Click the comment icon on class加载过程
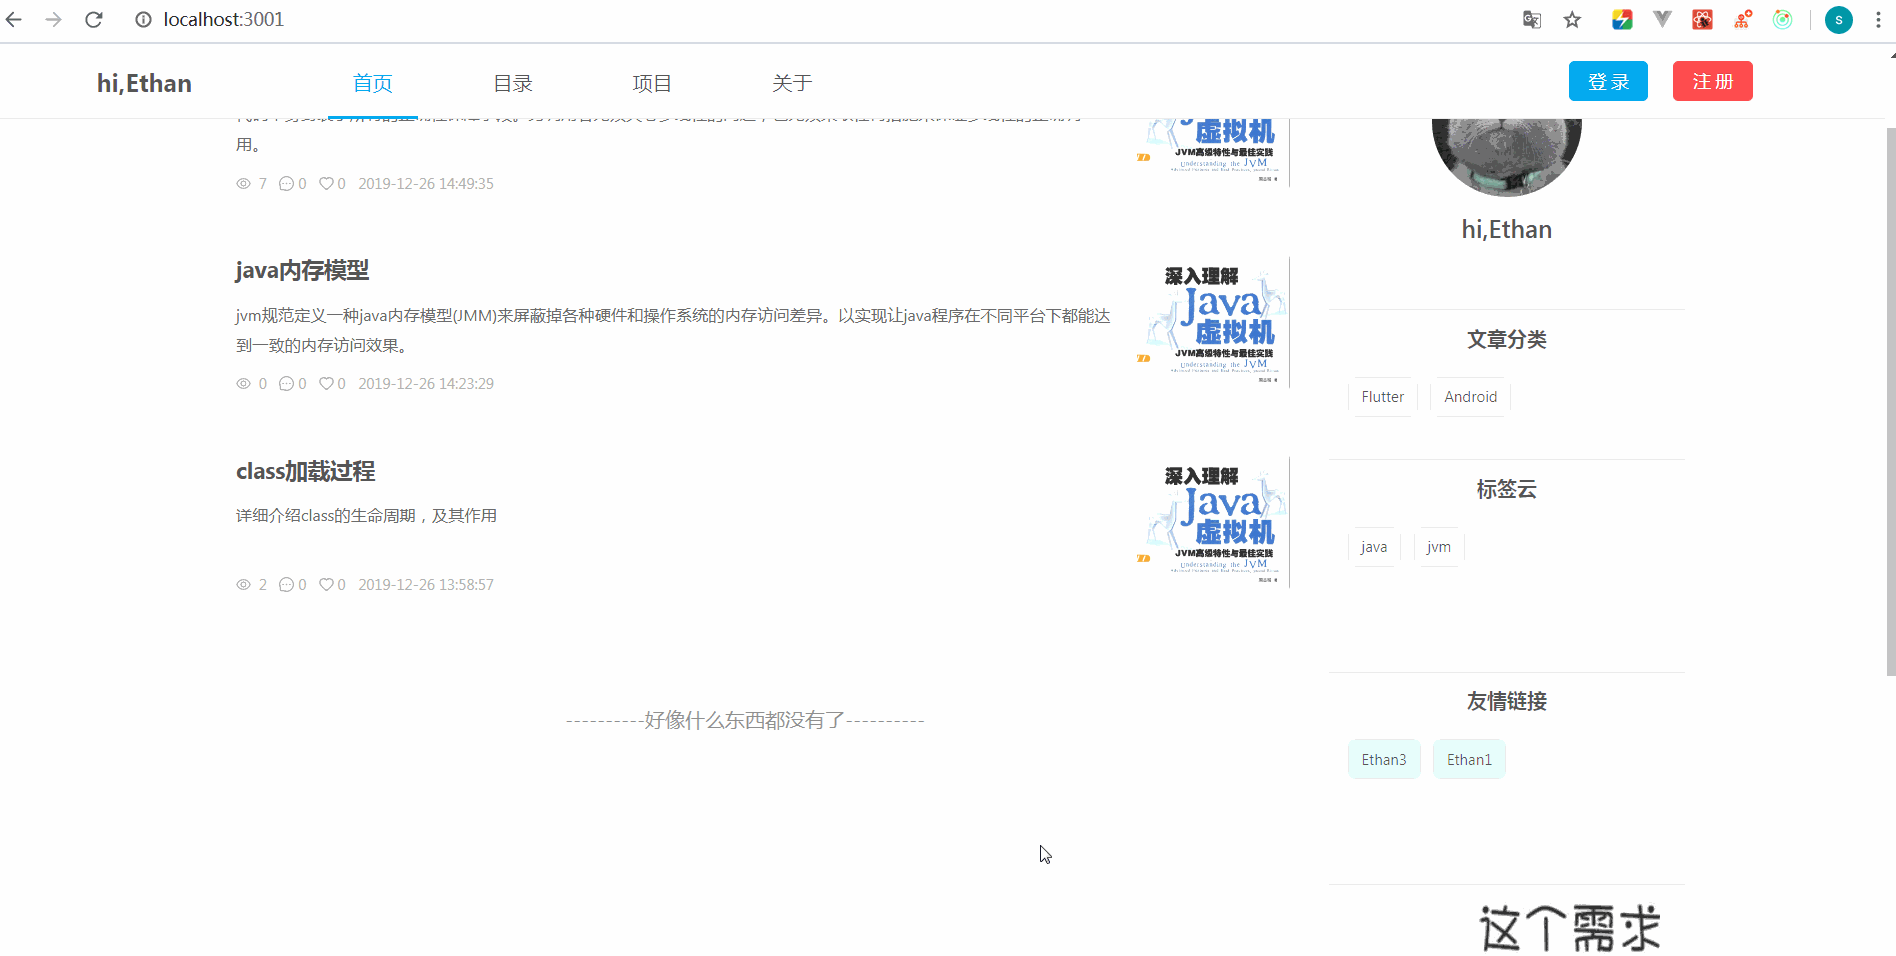The width and height of the screenshot is (1896, 956). pos(286,585)
